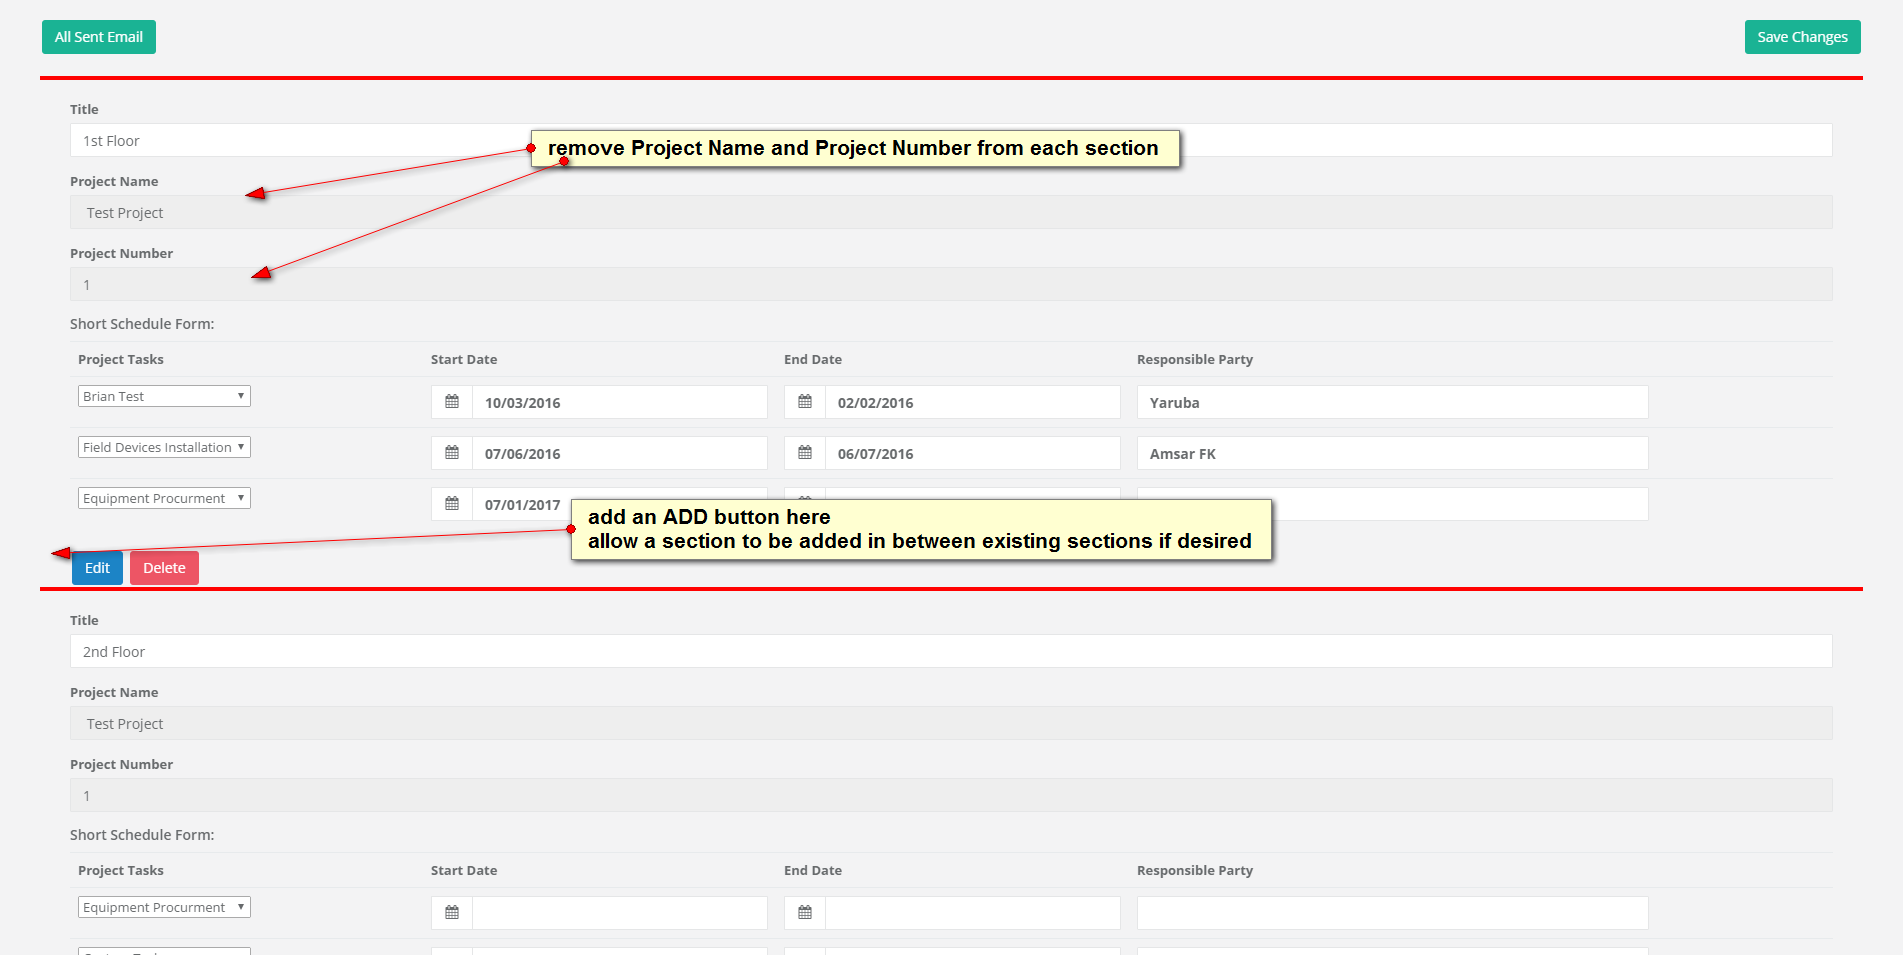1903x955 pixels.
Task: Click Responsible Party header in 2nd Floor section
Action: pyautogui.click(x=1195, y=870)
